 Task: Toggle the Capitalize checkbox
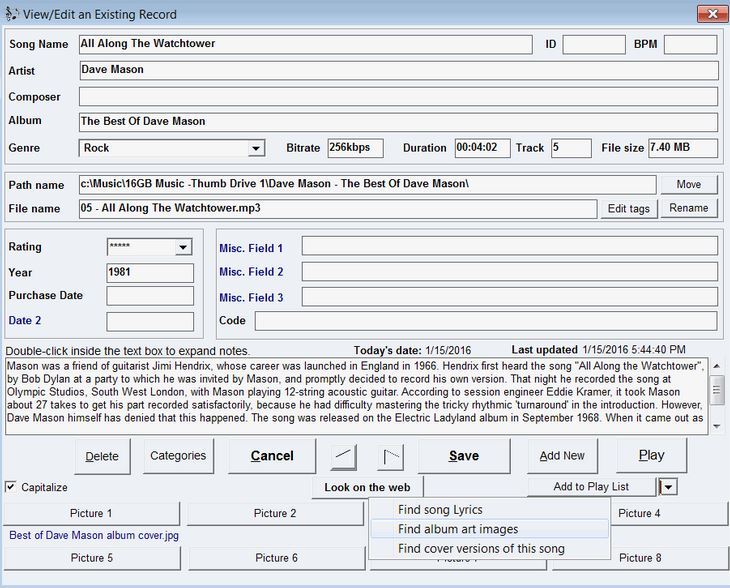coord(11,487)
